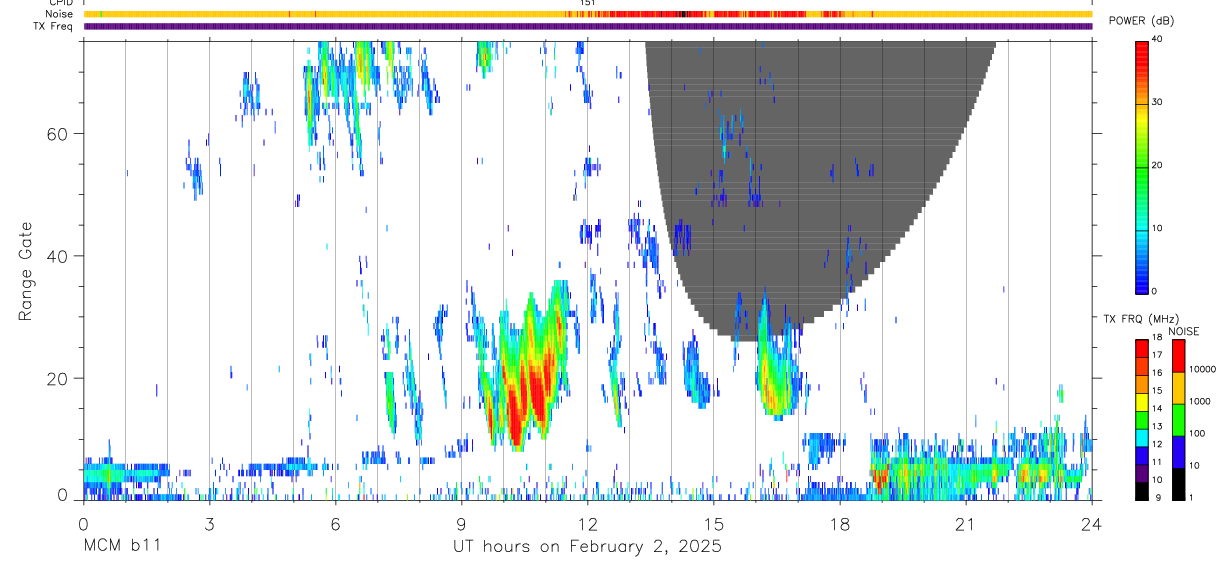Pick the green segment of the NOISE legend

(x=1179, y=419)
